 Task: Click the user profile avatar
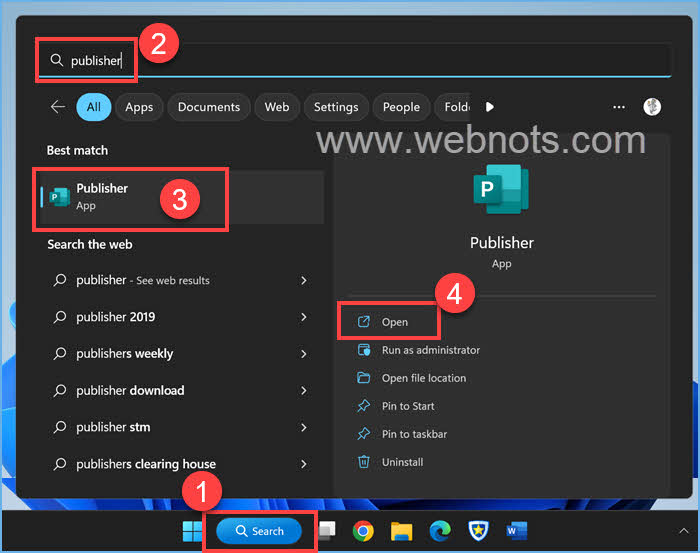(x=652, y=107)
